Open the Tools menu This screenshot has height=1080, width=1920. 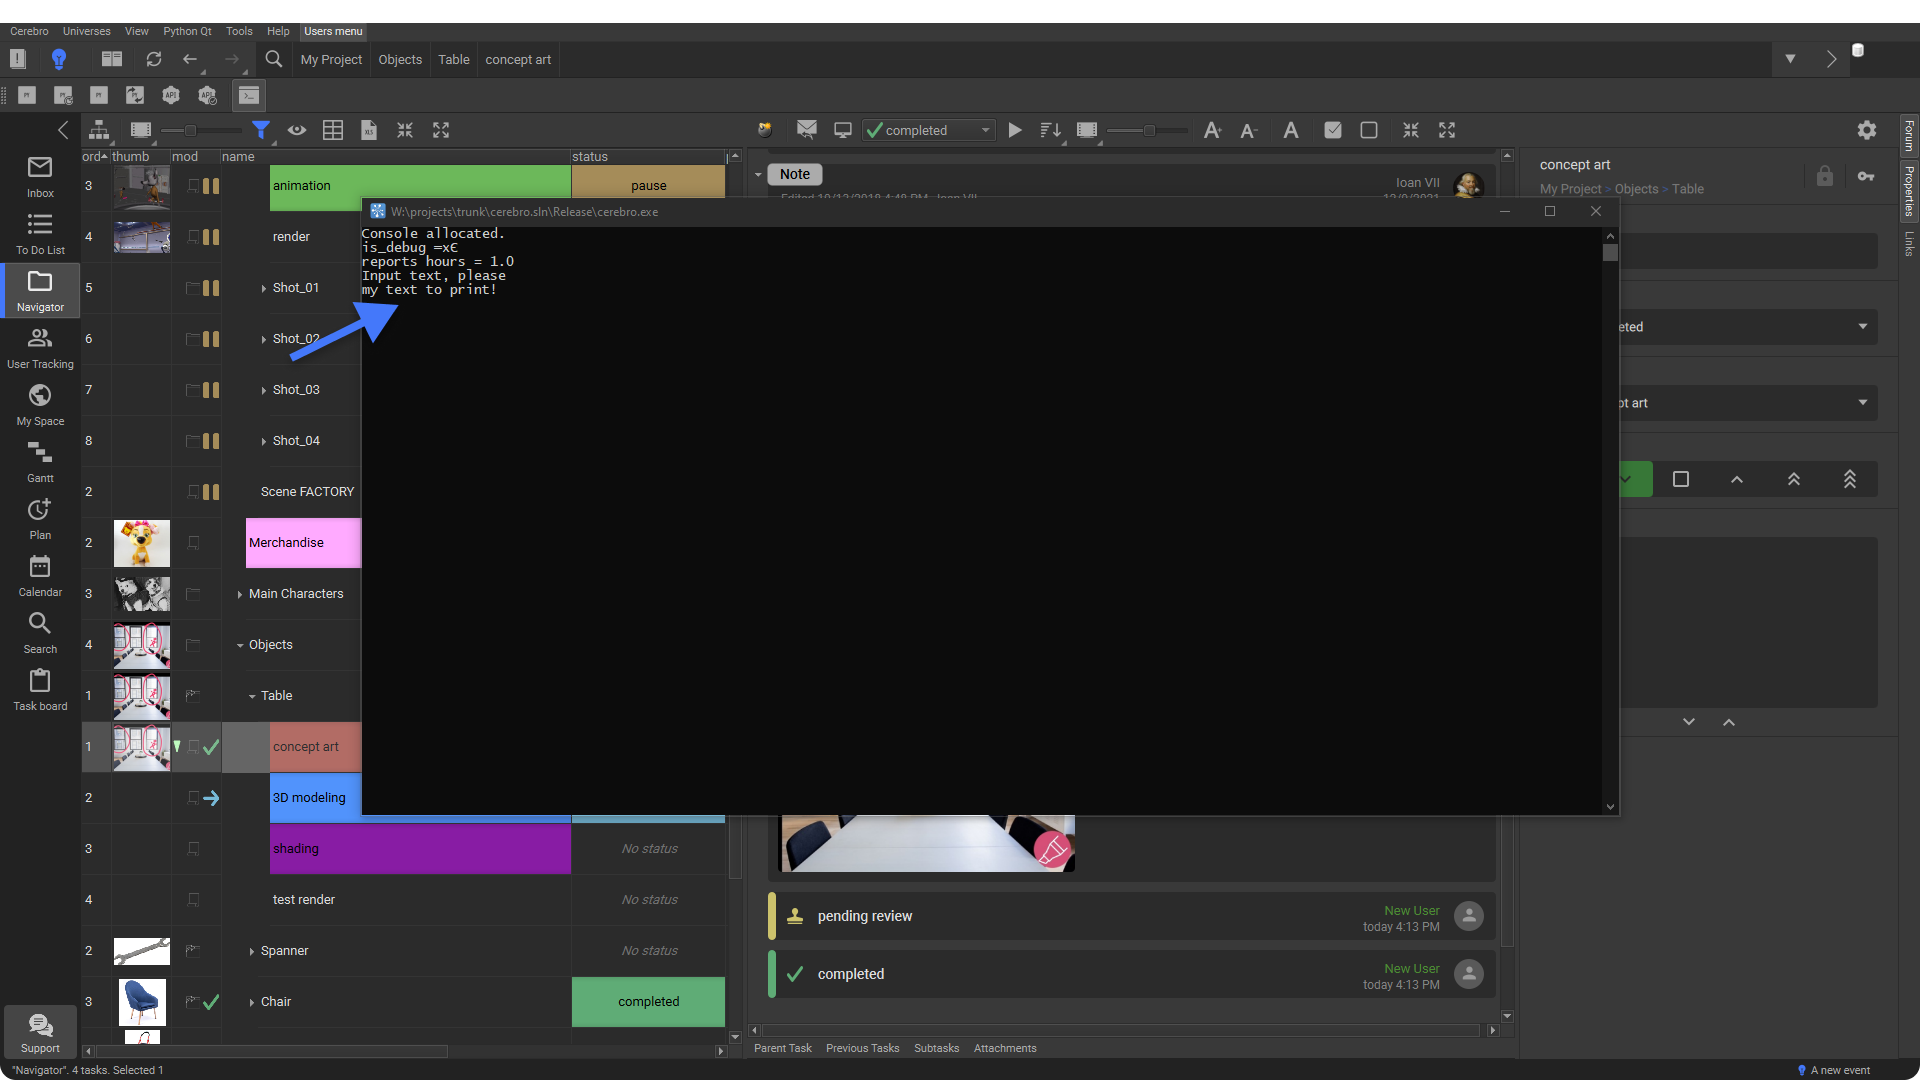pyautogui.click(x=239, y=31)
